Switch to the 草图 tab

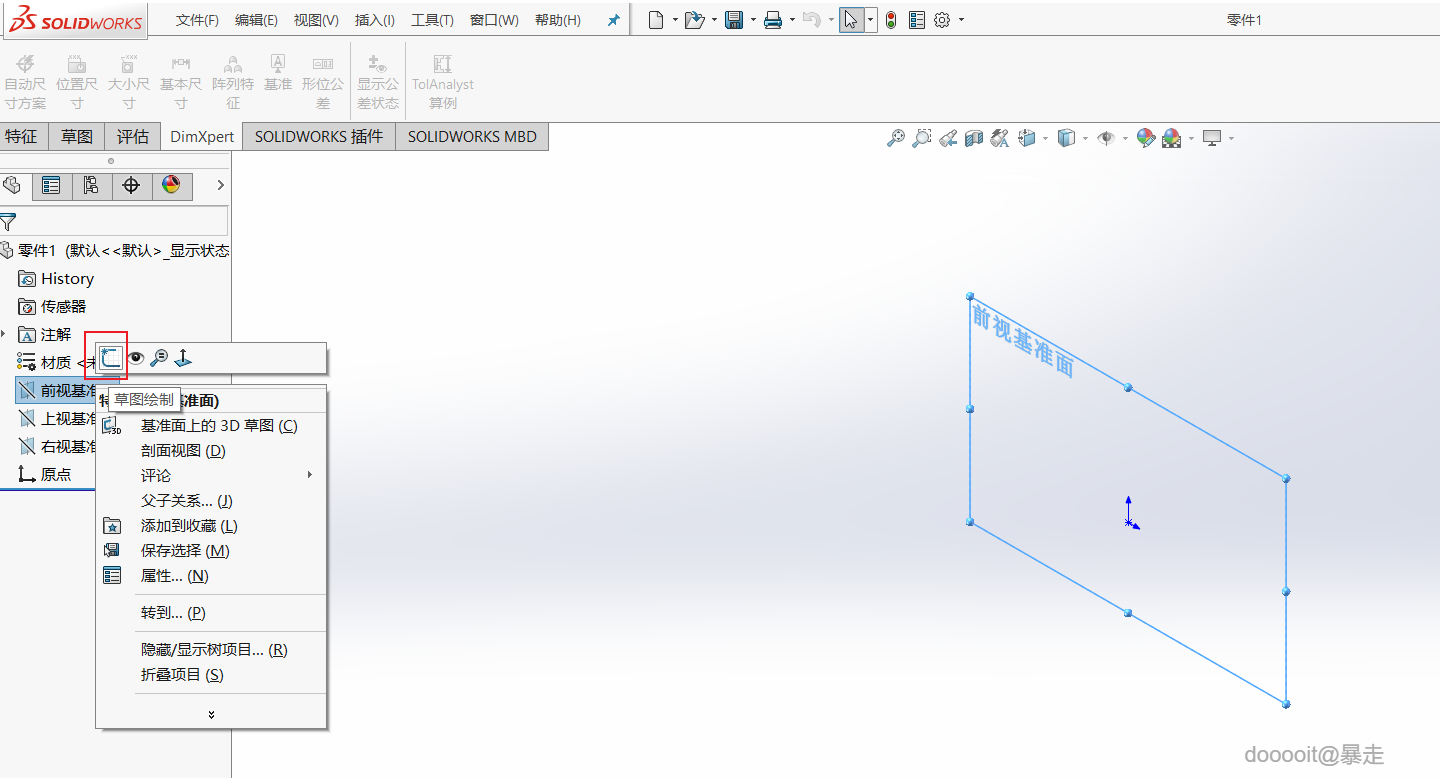coord(77,136)
